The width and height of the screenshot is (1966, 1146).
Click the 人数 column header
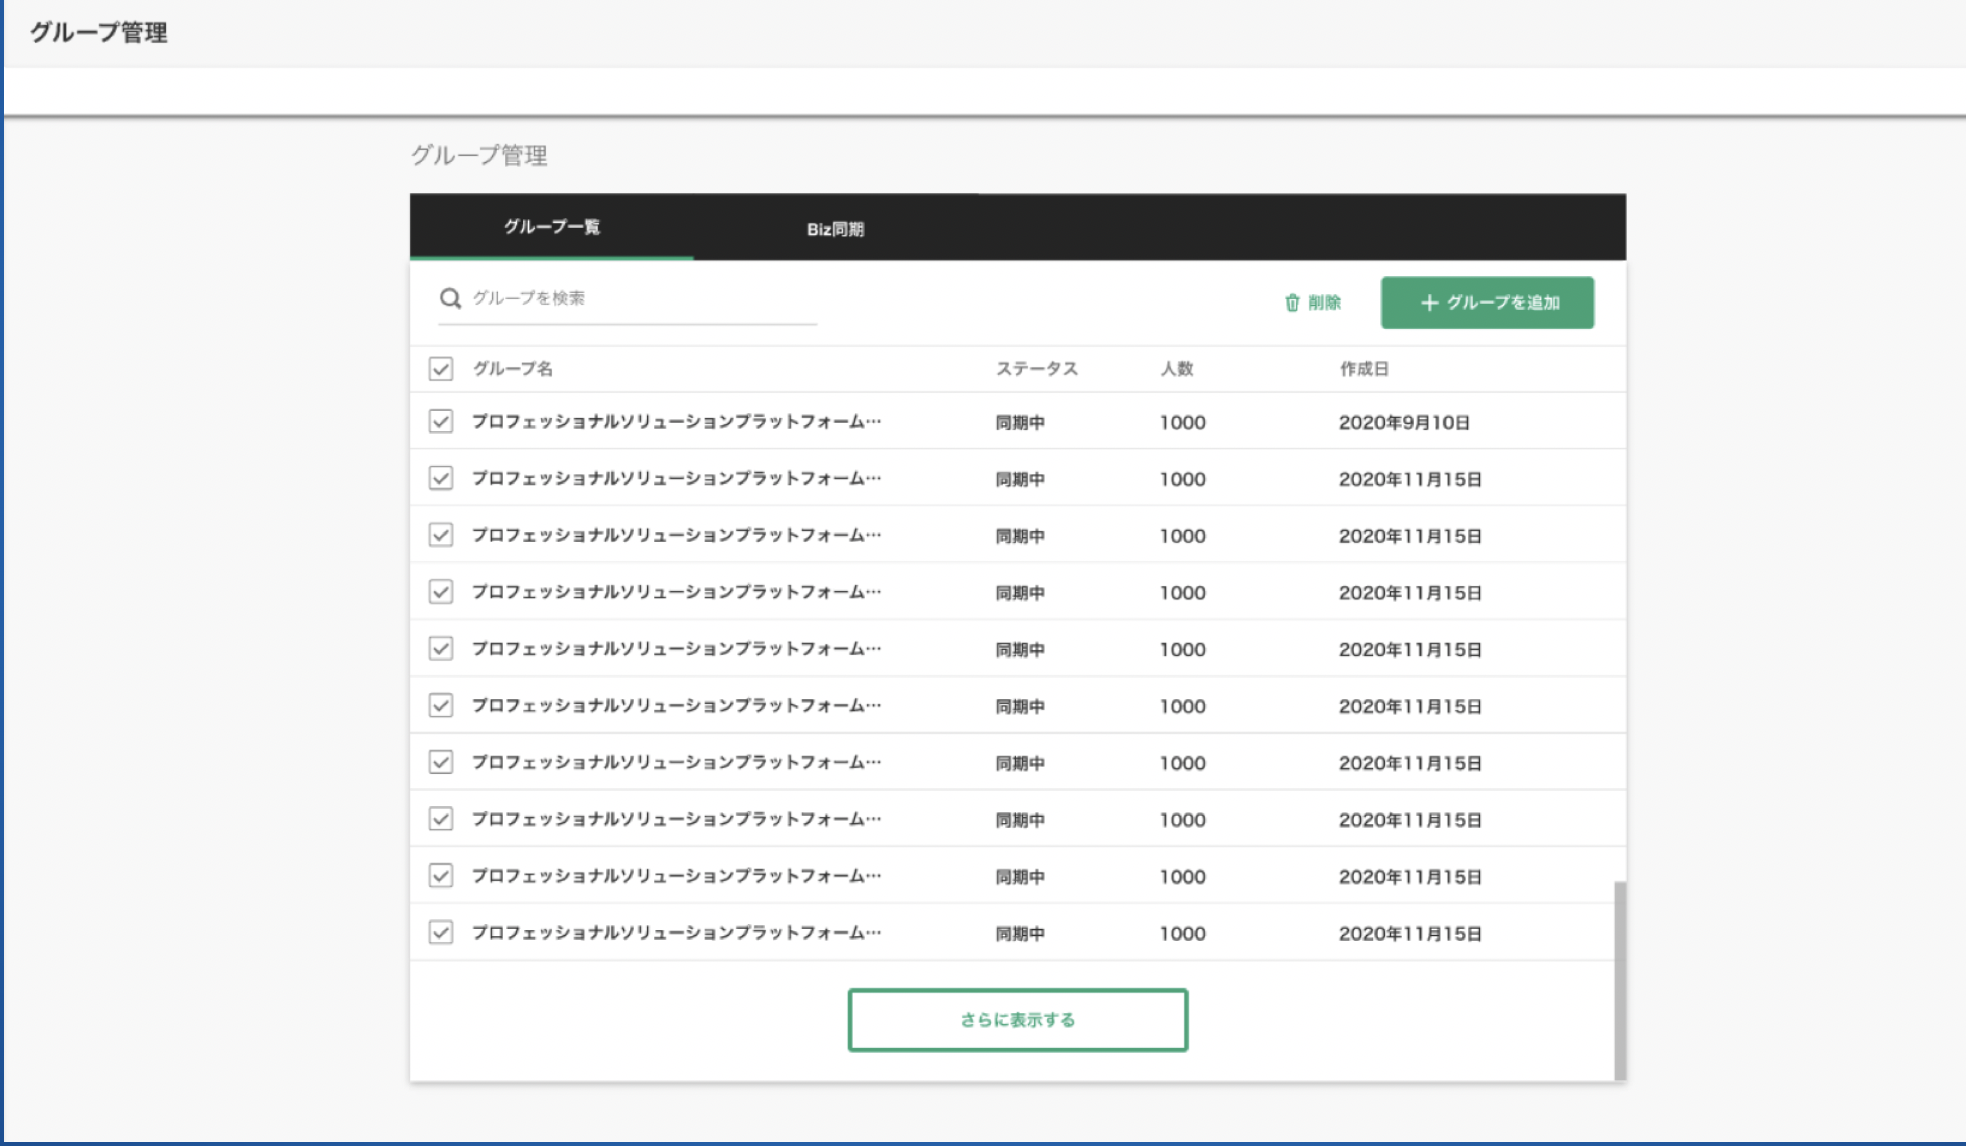[x=1177, y=368]
